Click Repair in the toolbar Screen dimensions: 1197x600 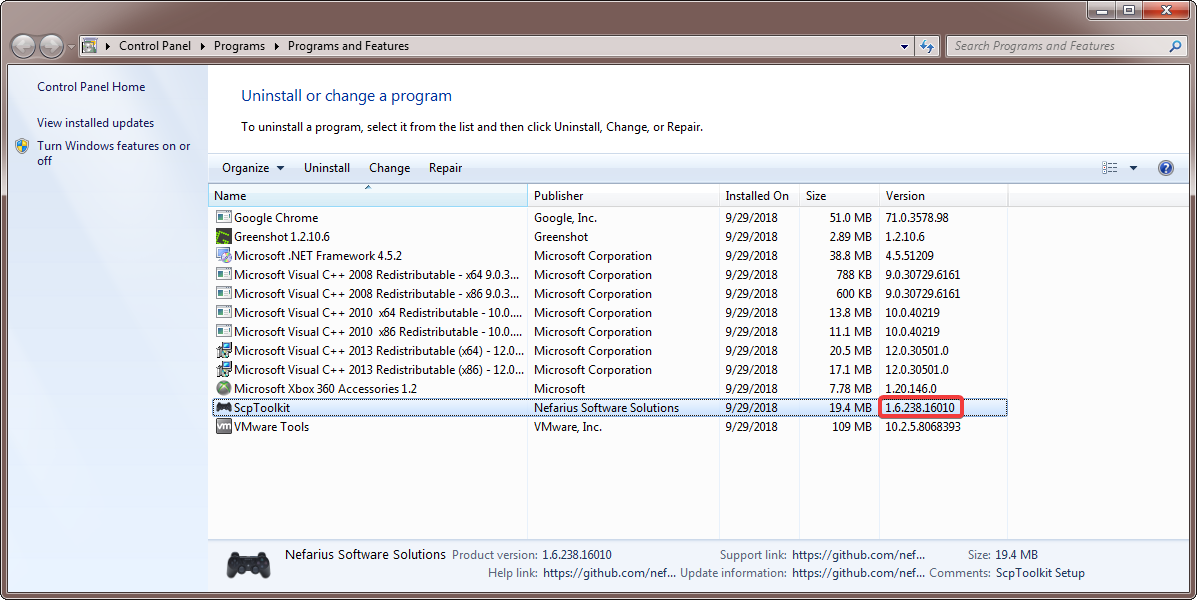pyautogui.click(x=446, y=168)
